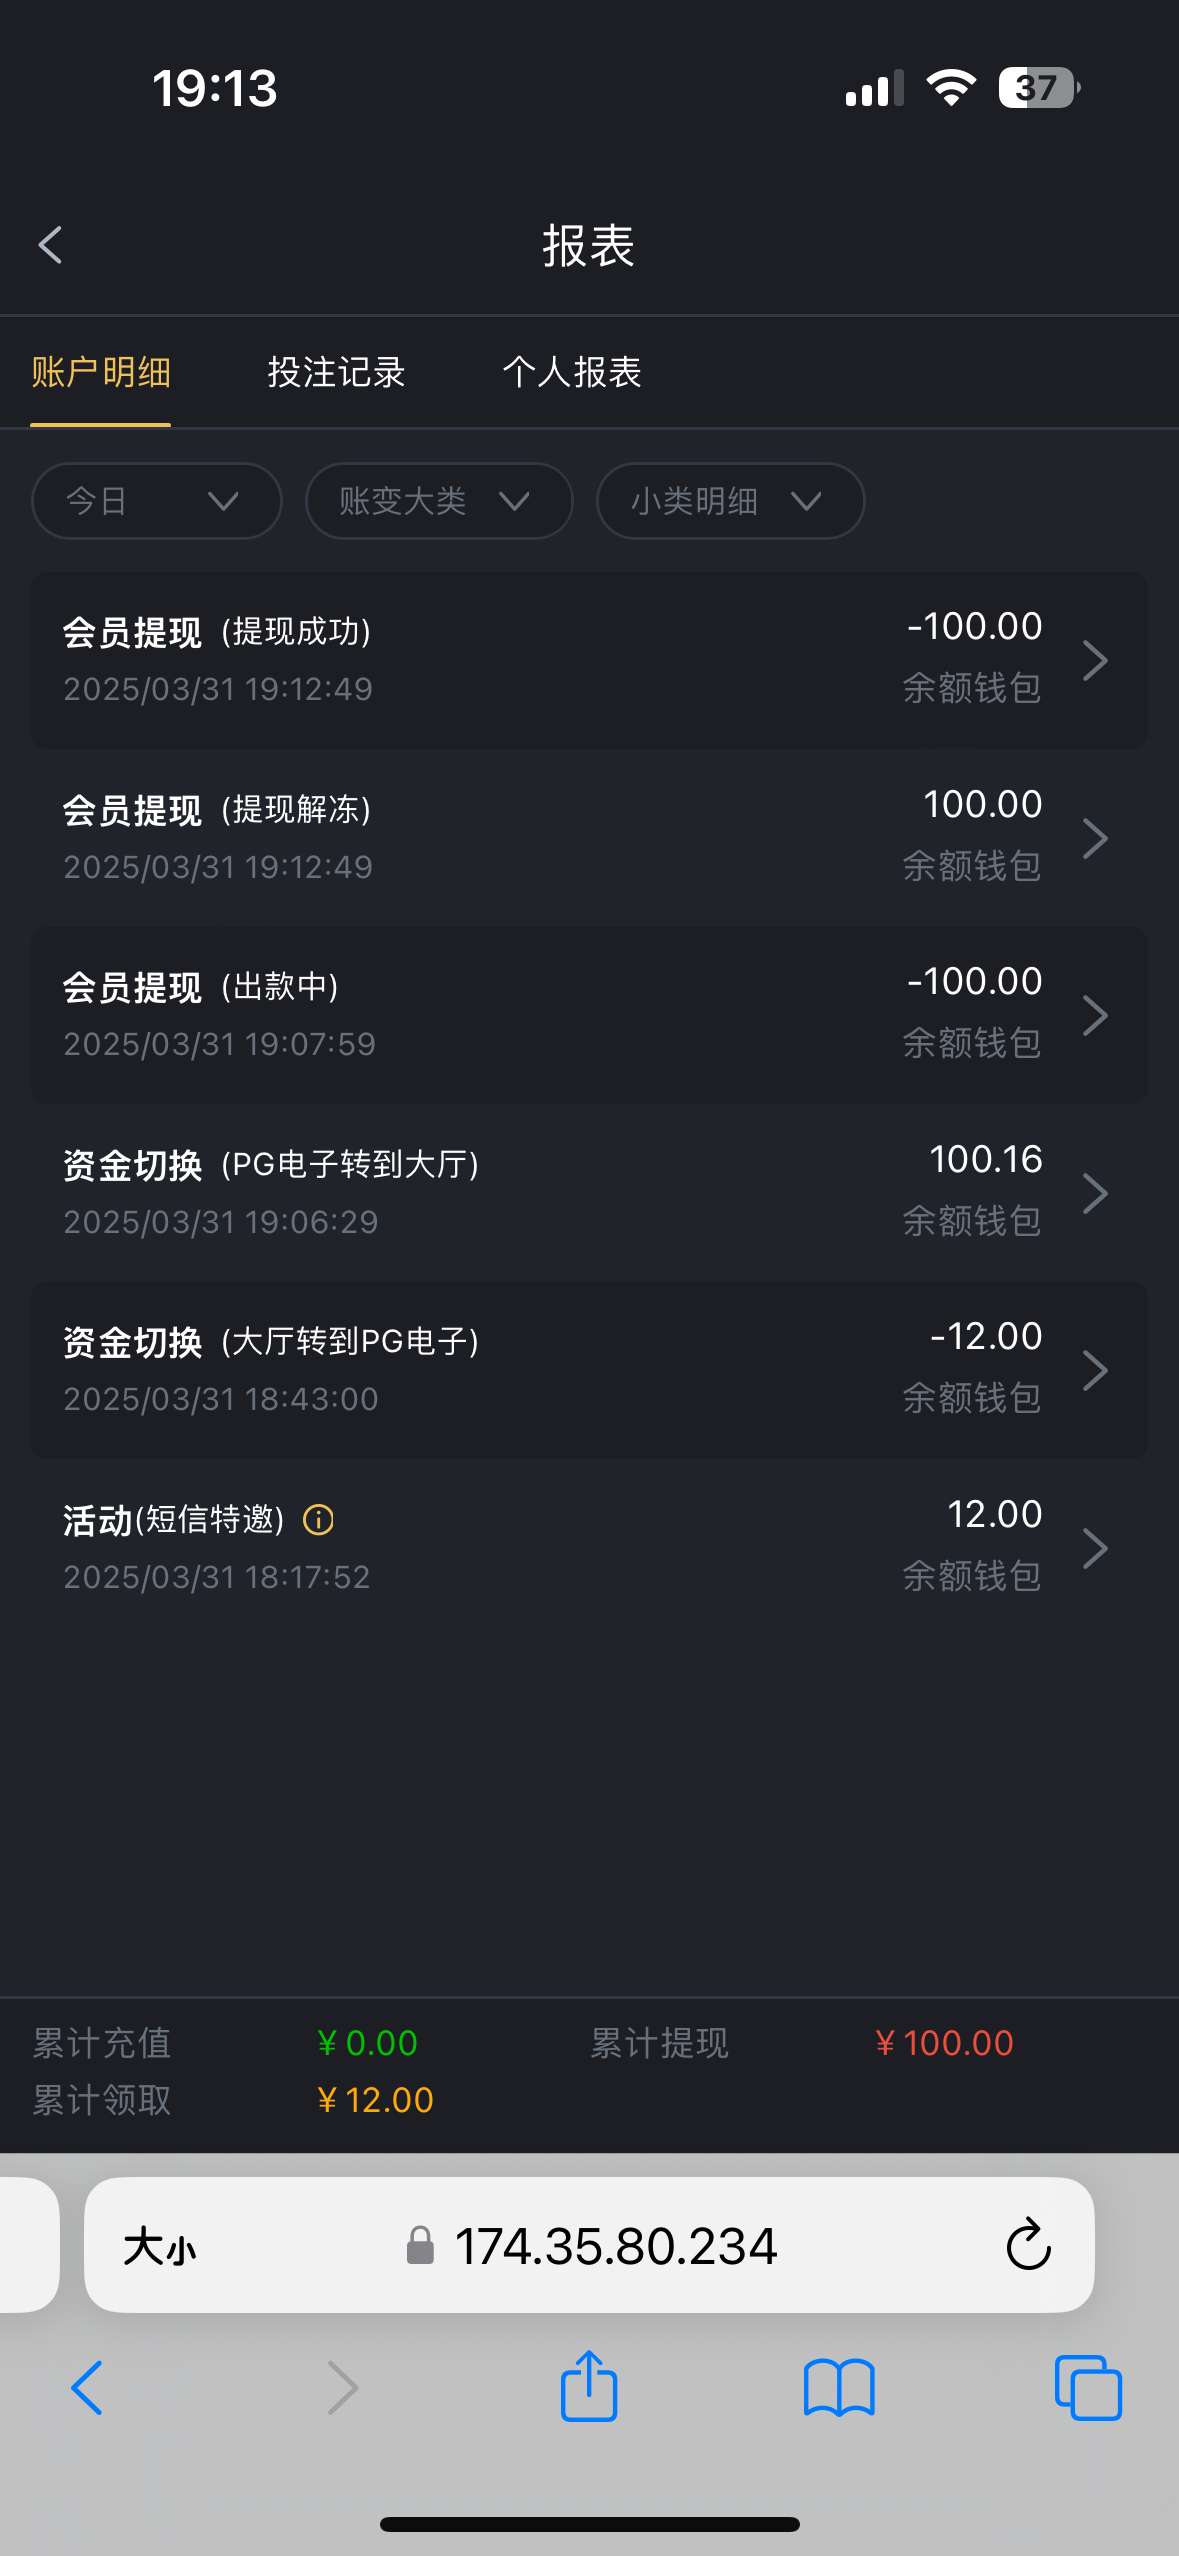Go back using Safari's bottom back arrow
The image size is (1179, 2556).
[x=87, y=2388]
